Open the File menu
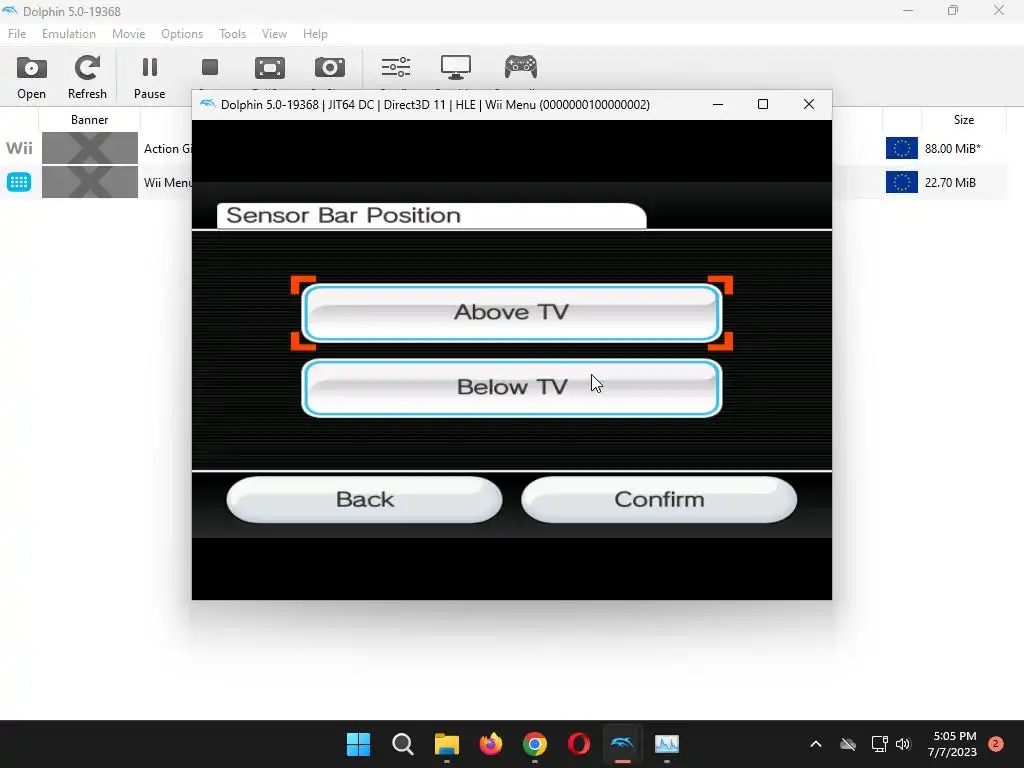1024x768 pixels. coord(17,34)
